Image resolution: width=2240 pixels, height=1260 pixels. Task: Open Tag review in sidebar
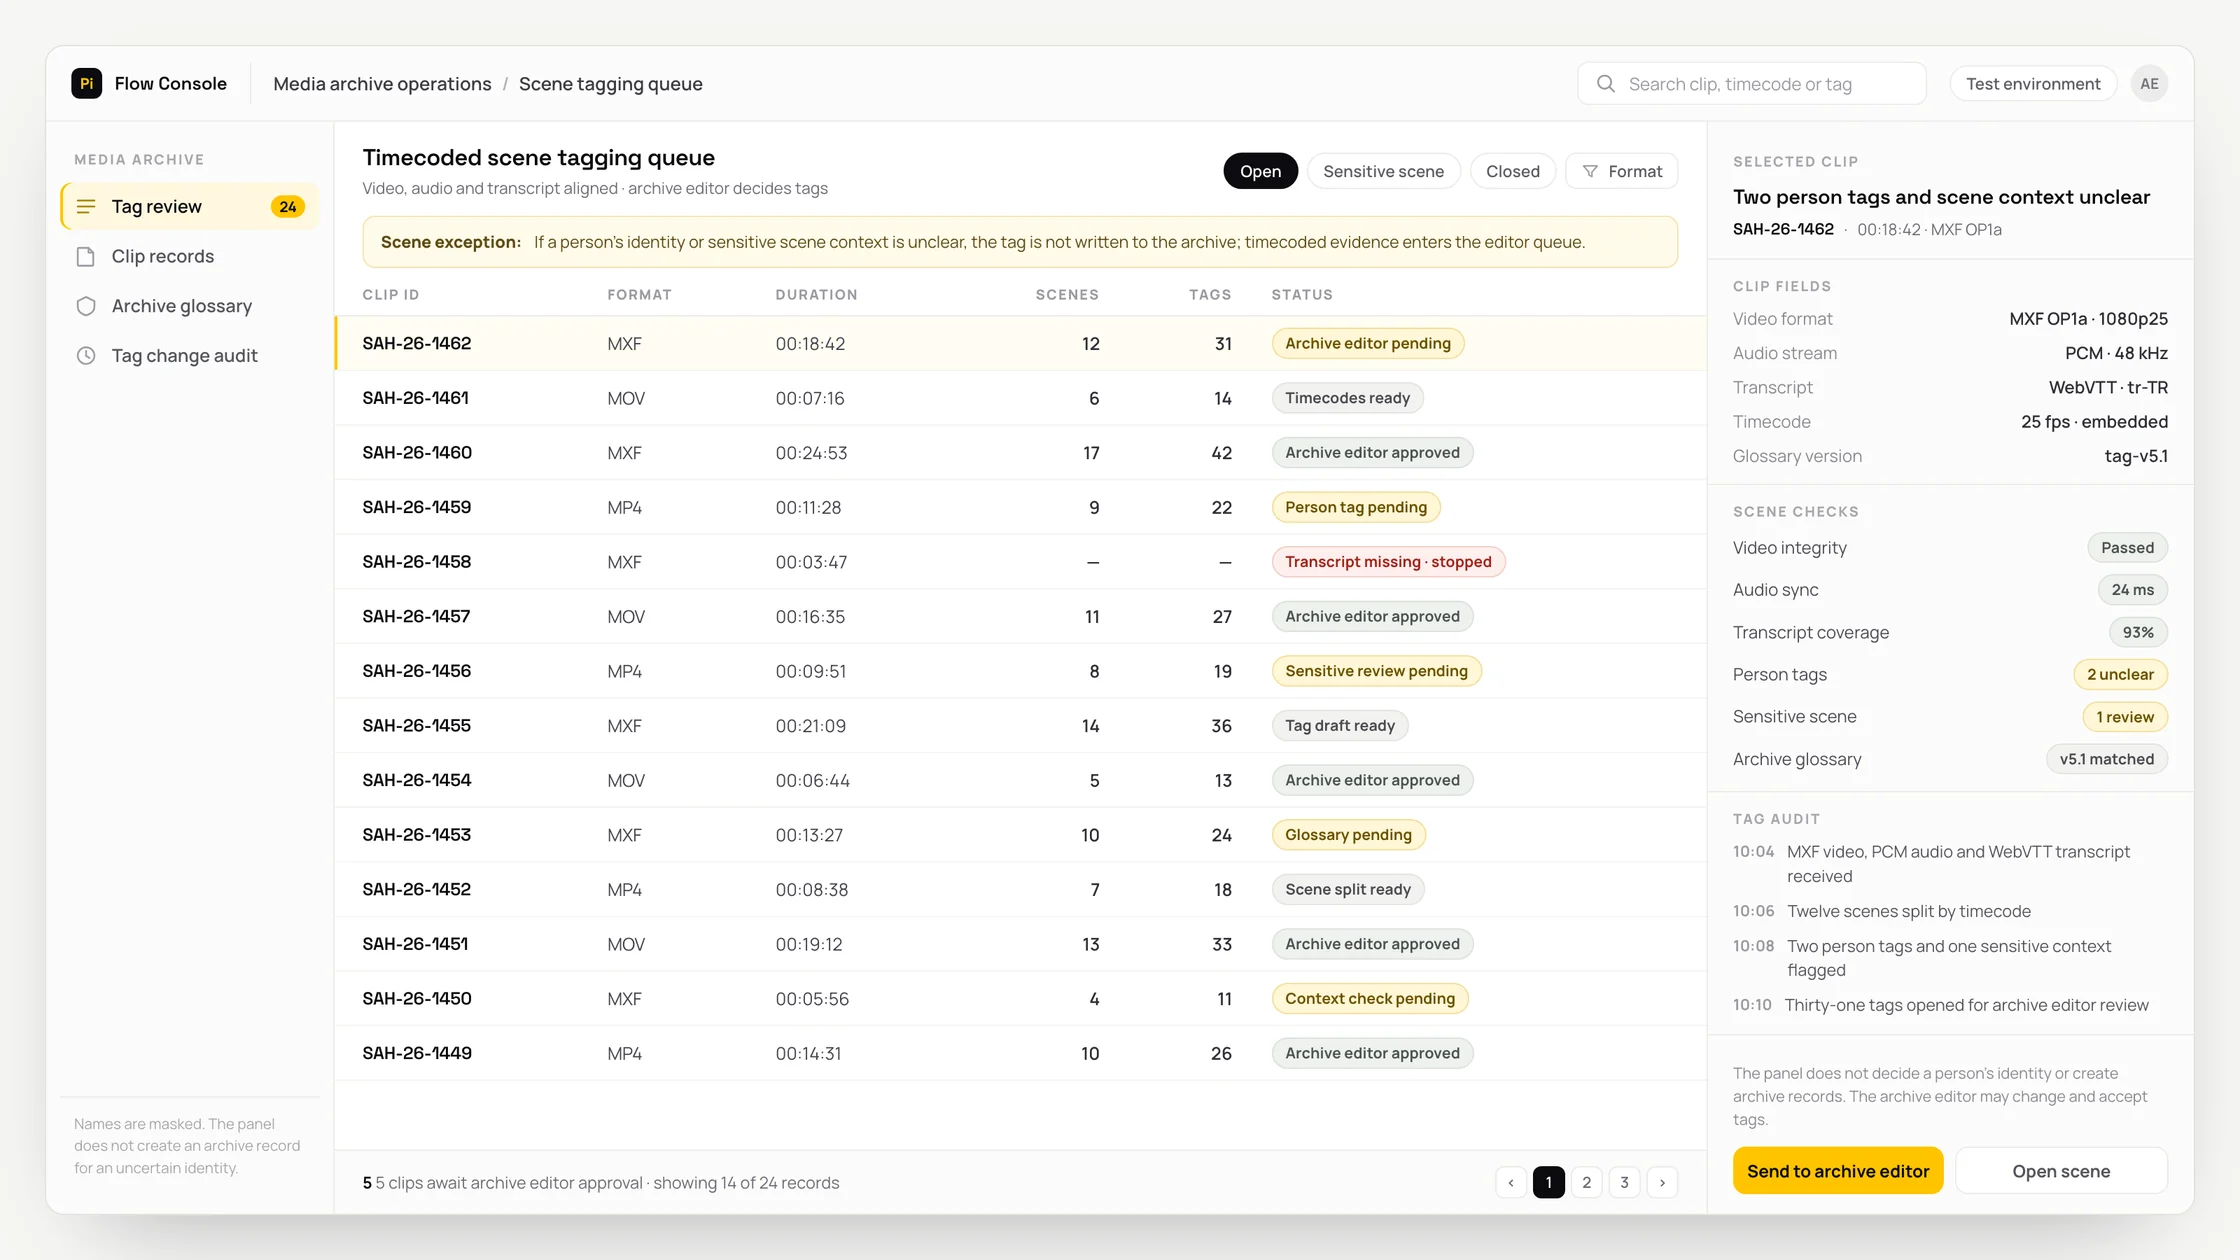click(x=190, y=207)
